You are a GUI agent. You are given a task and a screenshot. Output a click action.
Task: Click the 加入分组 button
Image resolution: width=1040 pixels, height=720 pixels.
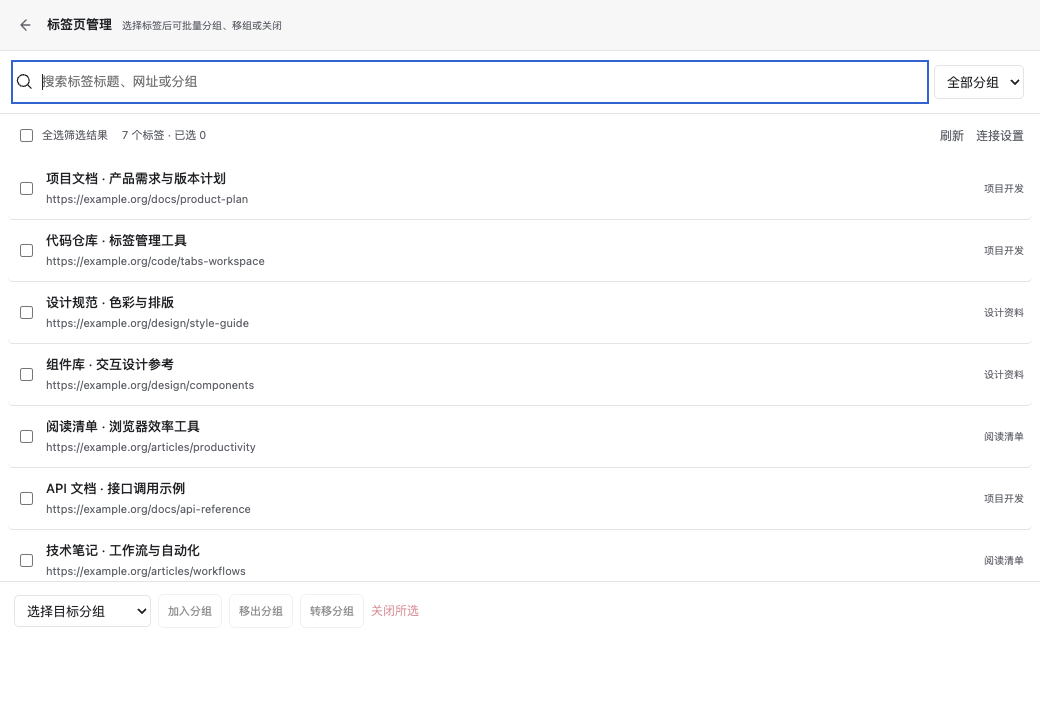[x=190, y=611]
